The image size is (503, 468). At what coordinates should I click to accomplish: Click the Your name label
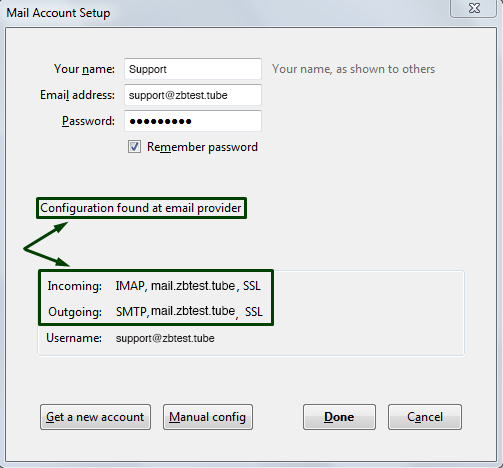(x=84, y=69)
